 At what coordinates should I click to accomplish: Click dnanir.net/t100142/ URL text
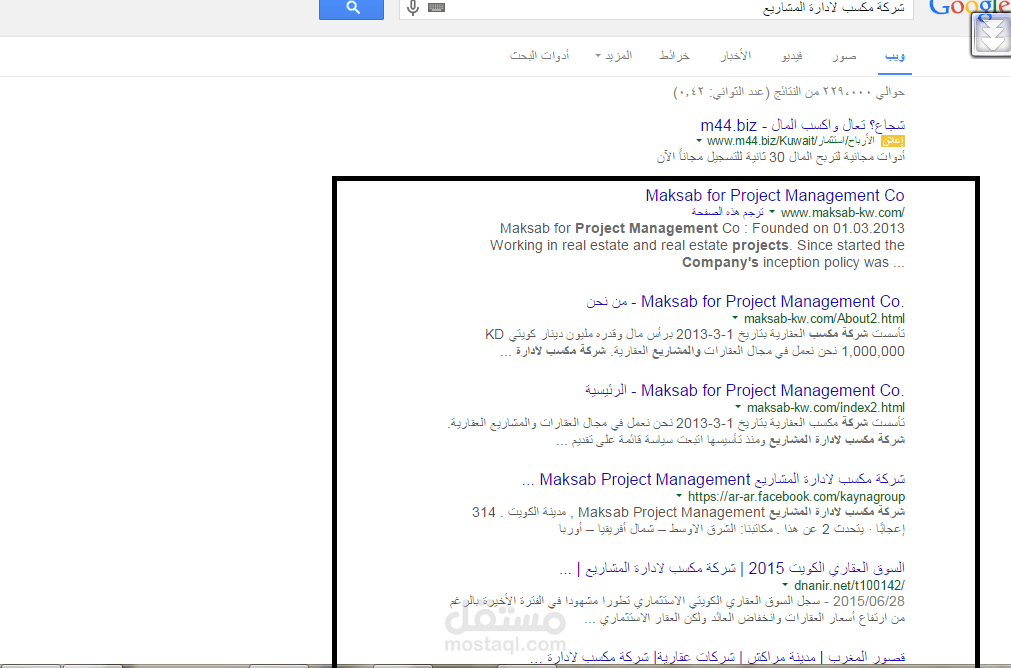tap(849, 585)
